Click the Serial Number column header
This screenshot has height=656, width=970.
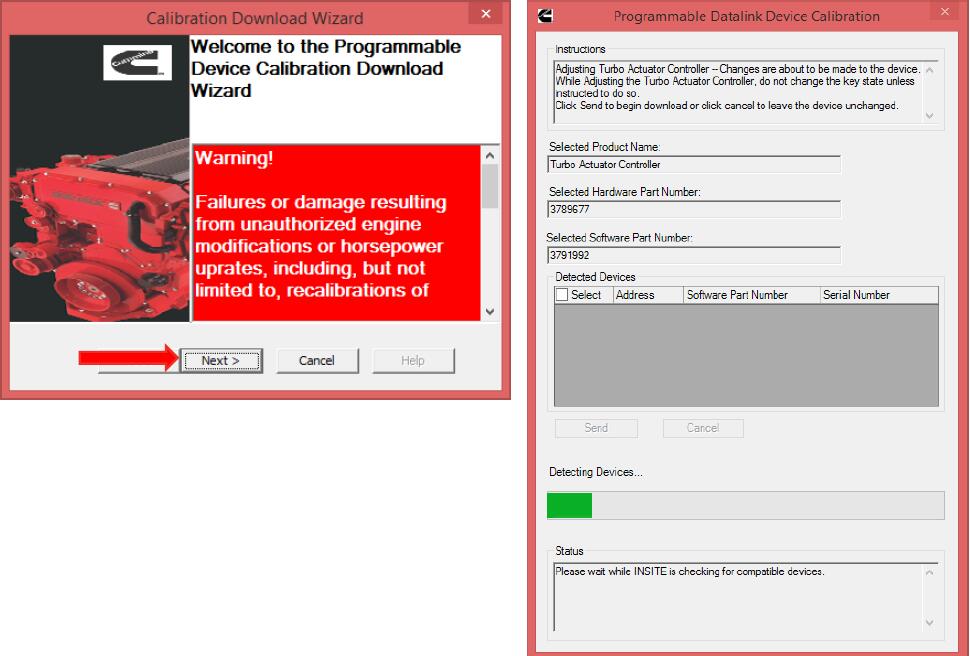pyautogui.click(x=879, y=295)
